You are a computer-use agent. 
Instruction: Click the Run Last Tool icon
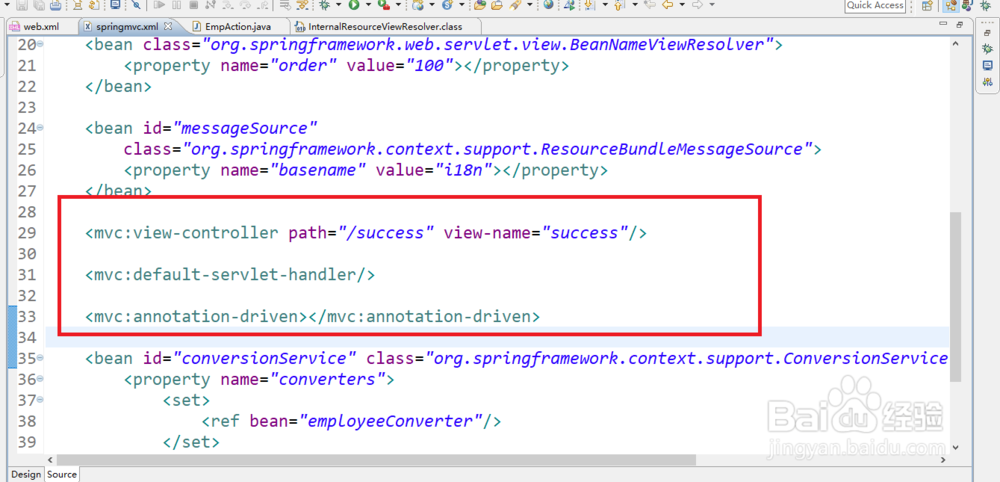click(x=383, y=5)
